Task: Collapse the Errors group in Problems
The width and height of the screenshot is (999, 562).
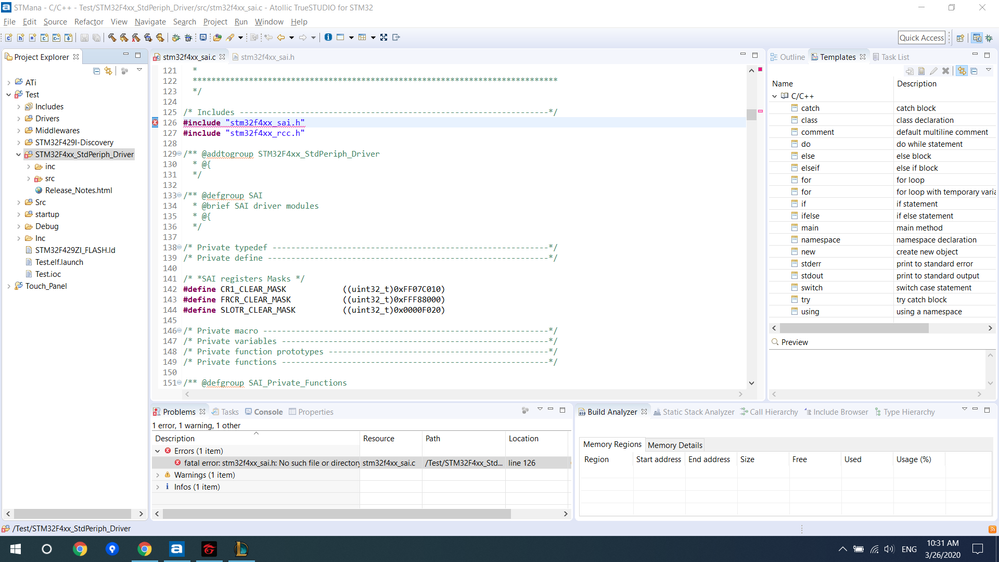Action: tap(158, 451)
